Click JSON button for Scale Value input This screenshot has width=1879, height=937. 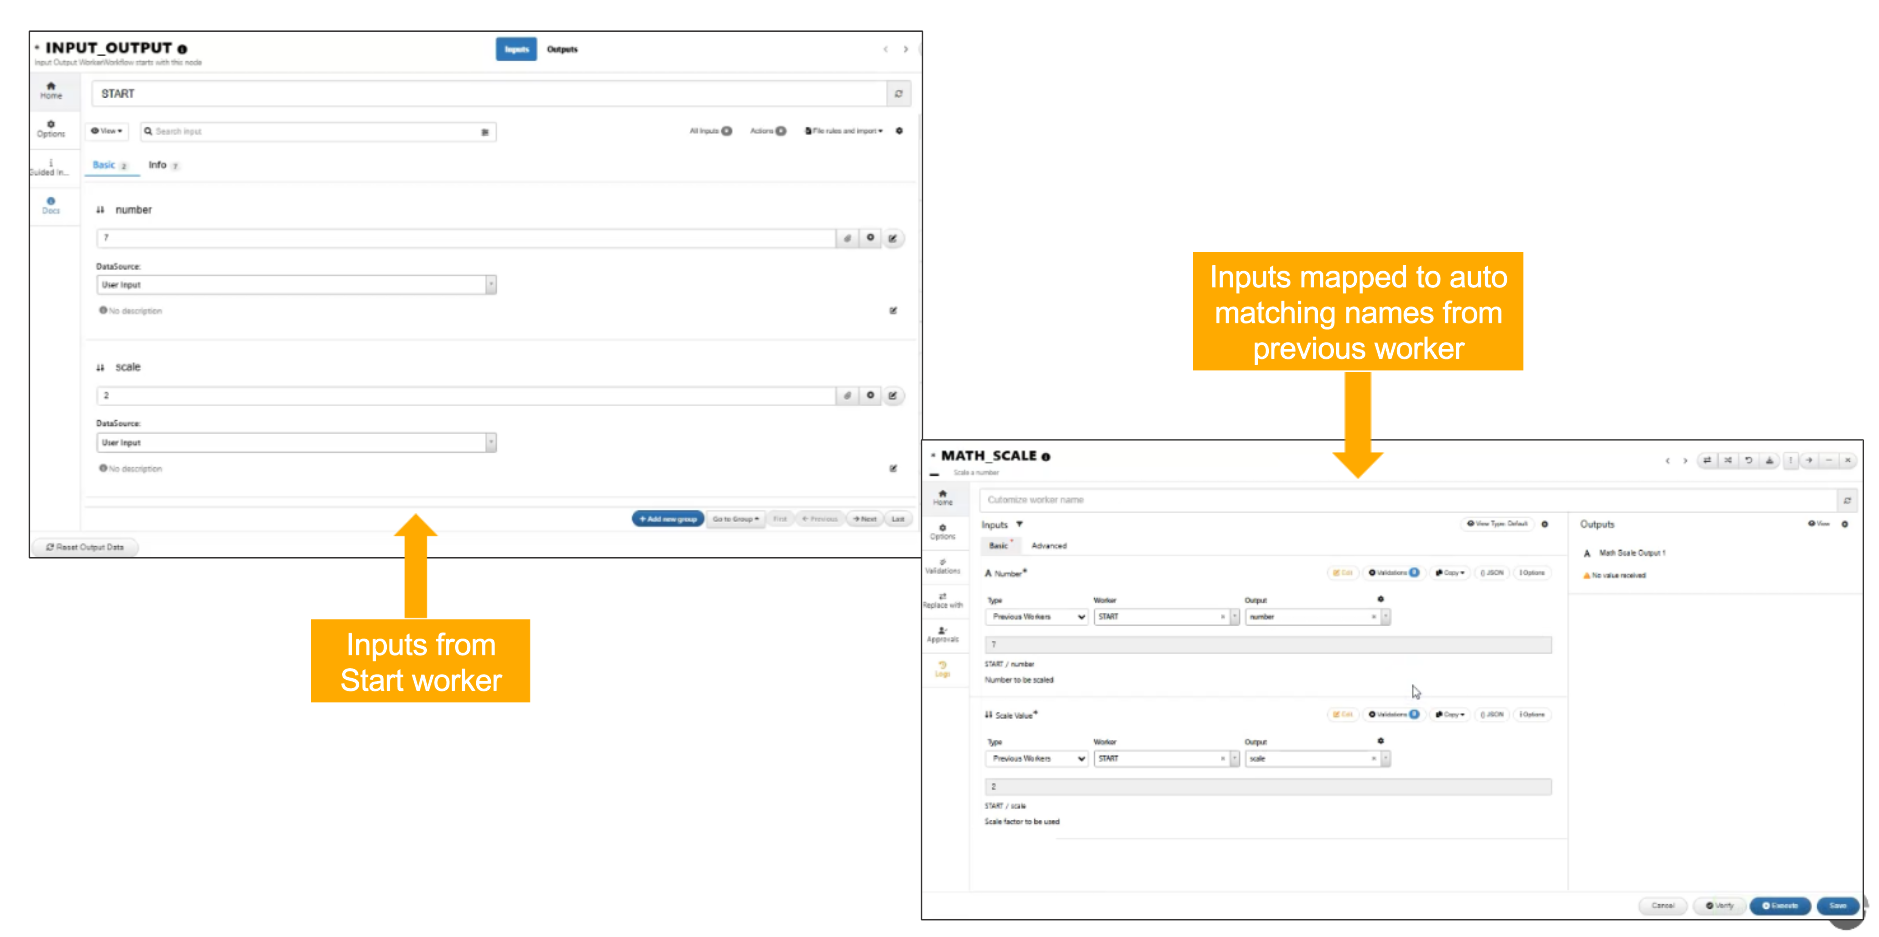(1492, 715)
